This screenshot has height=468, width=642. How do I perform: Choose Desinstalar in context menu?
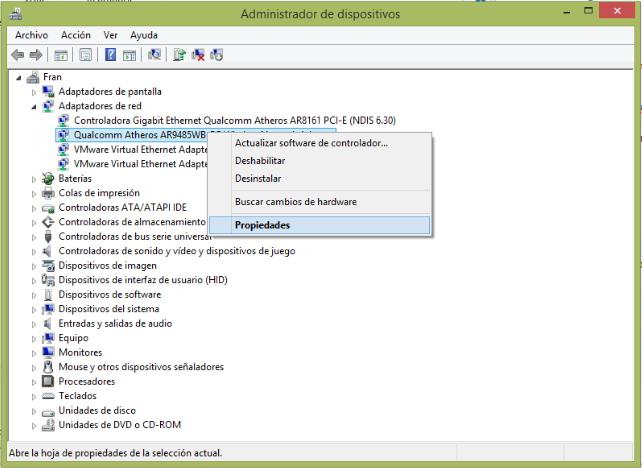click(x=320, y=179)
